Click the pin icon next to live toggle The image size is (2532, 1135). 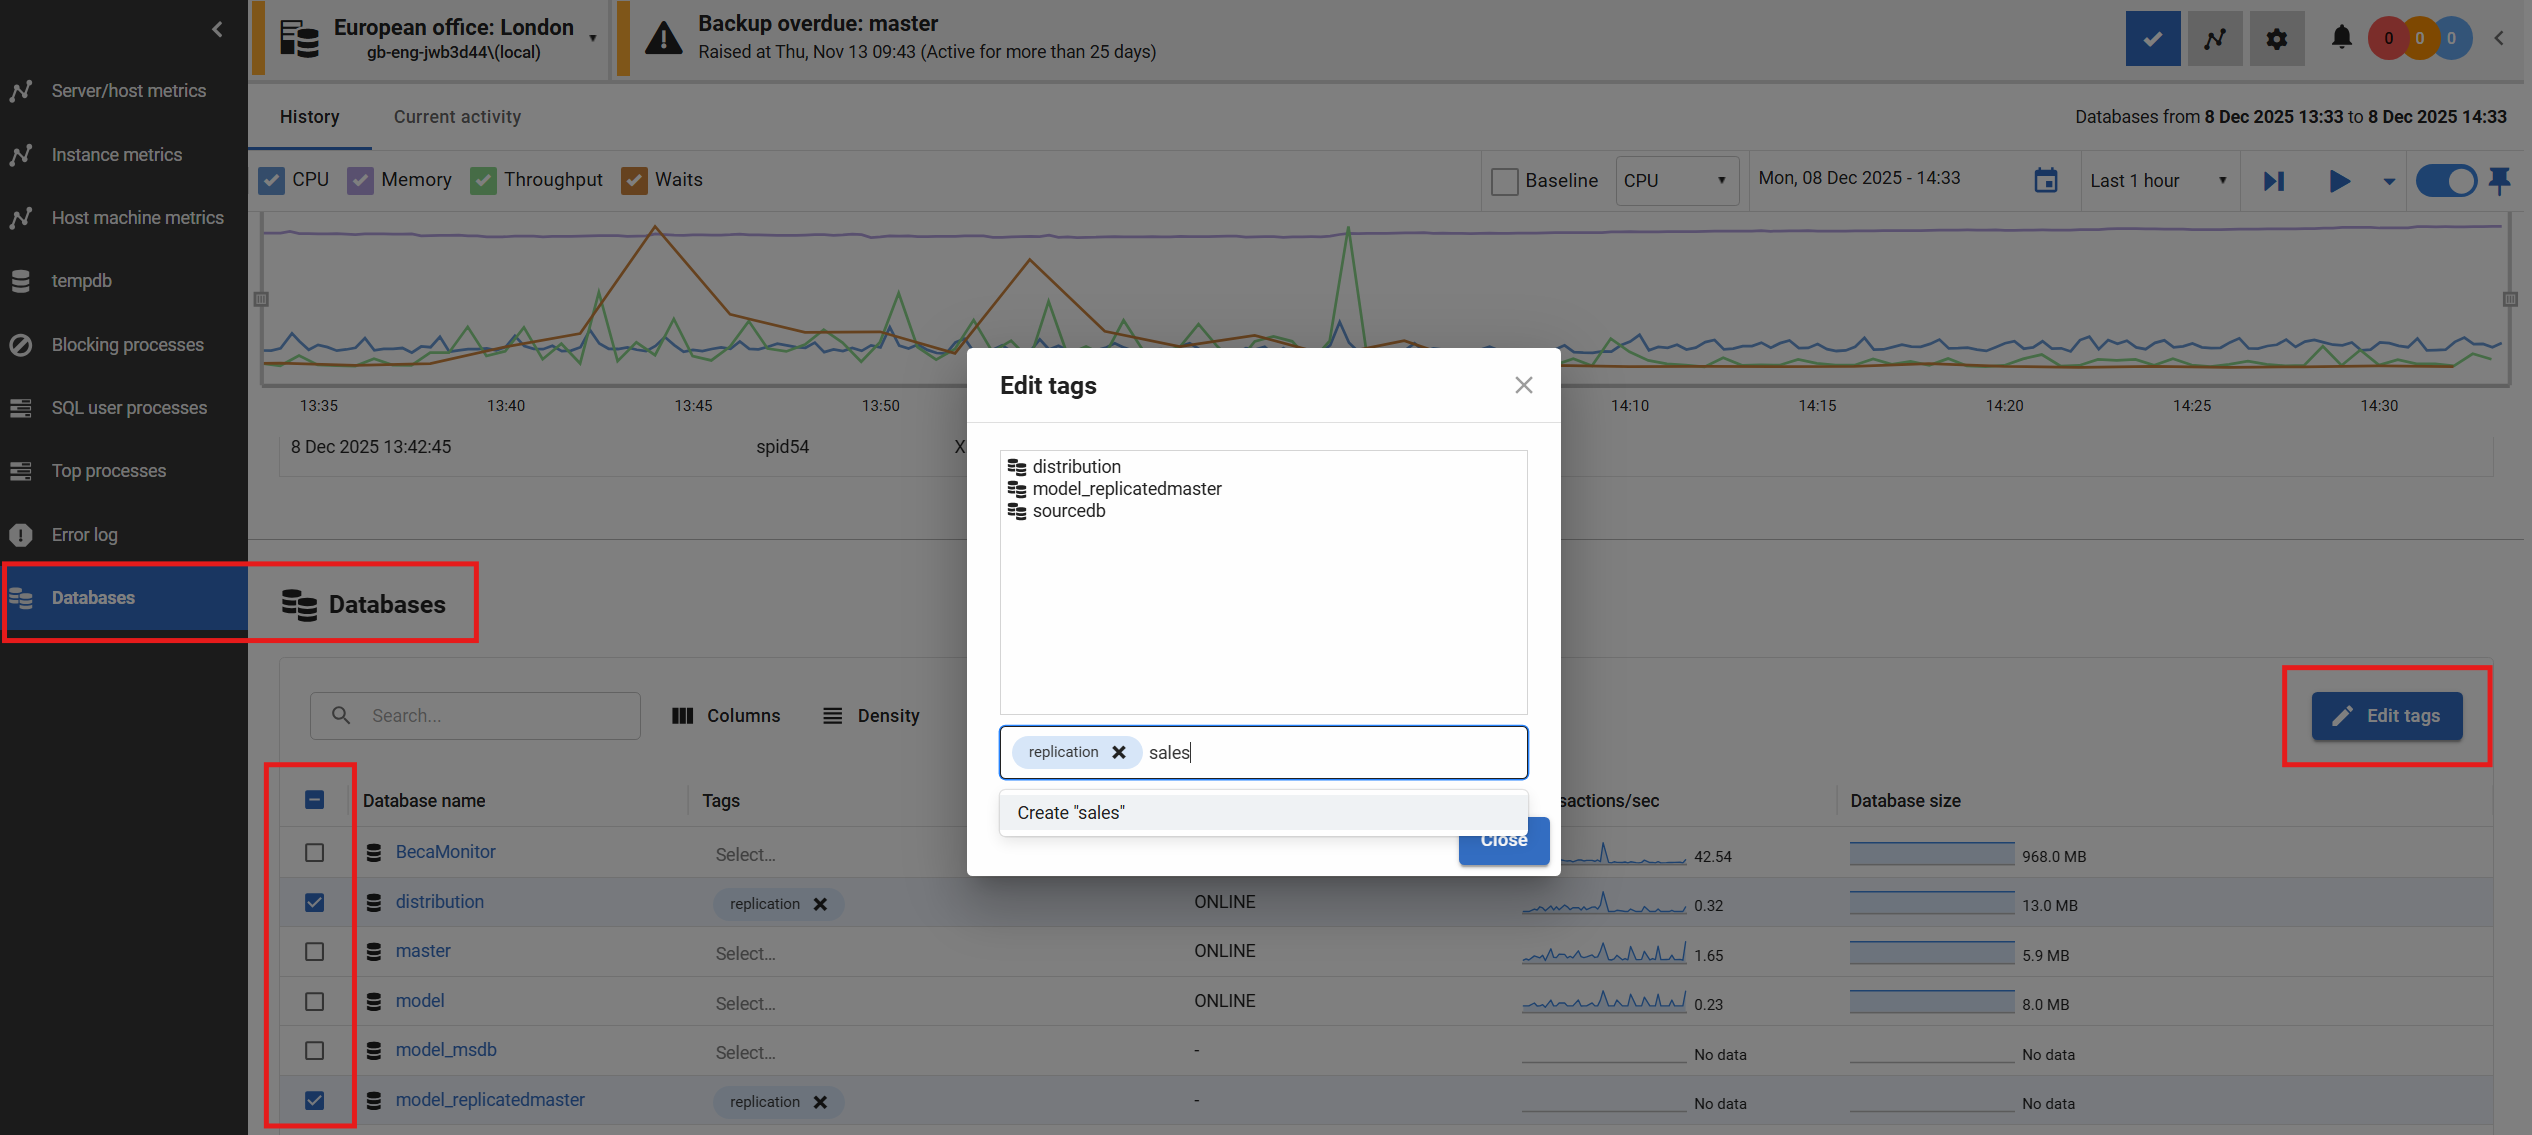click(x=2500, y=181)
